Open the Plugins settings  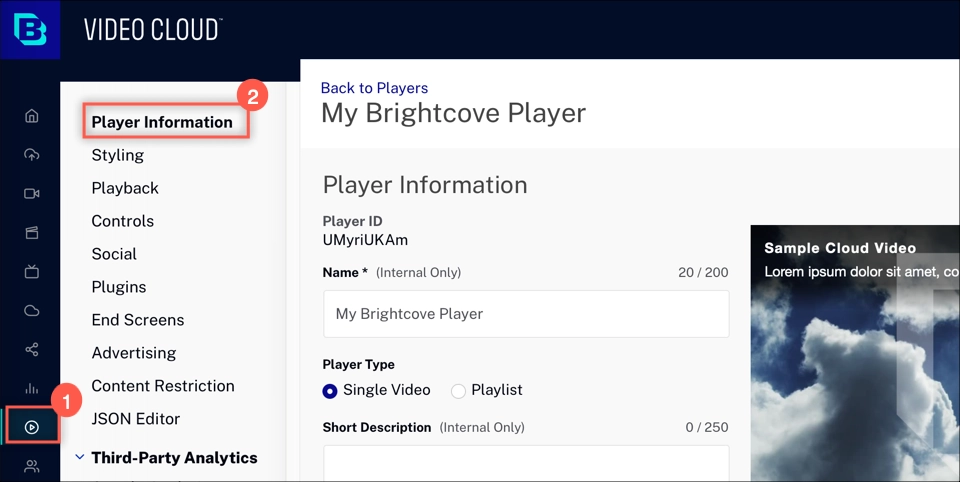(x=119, y=287)
